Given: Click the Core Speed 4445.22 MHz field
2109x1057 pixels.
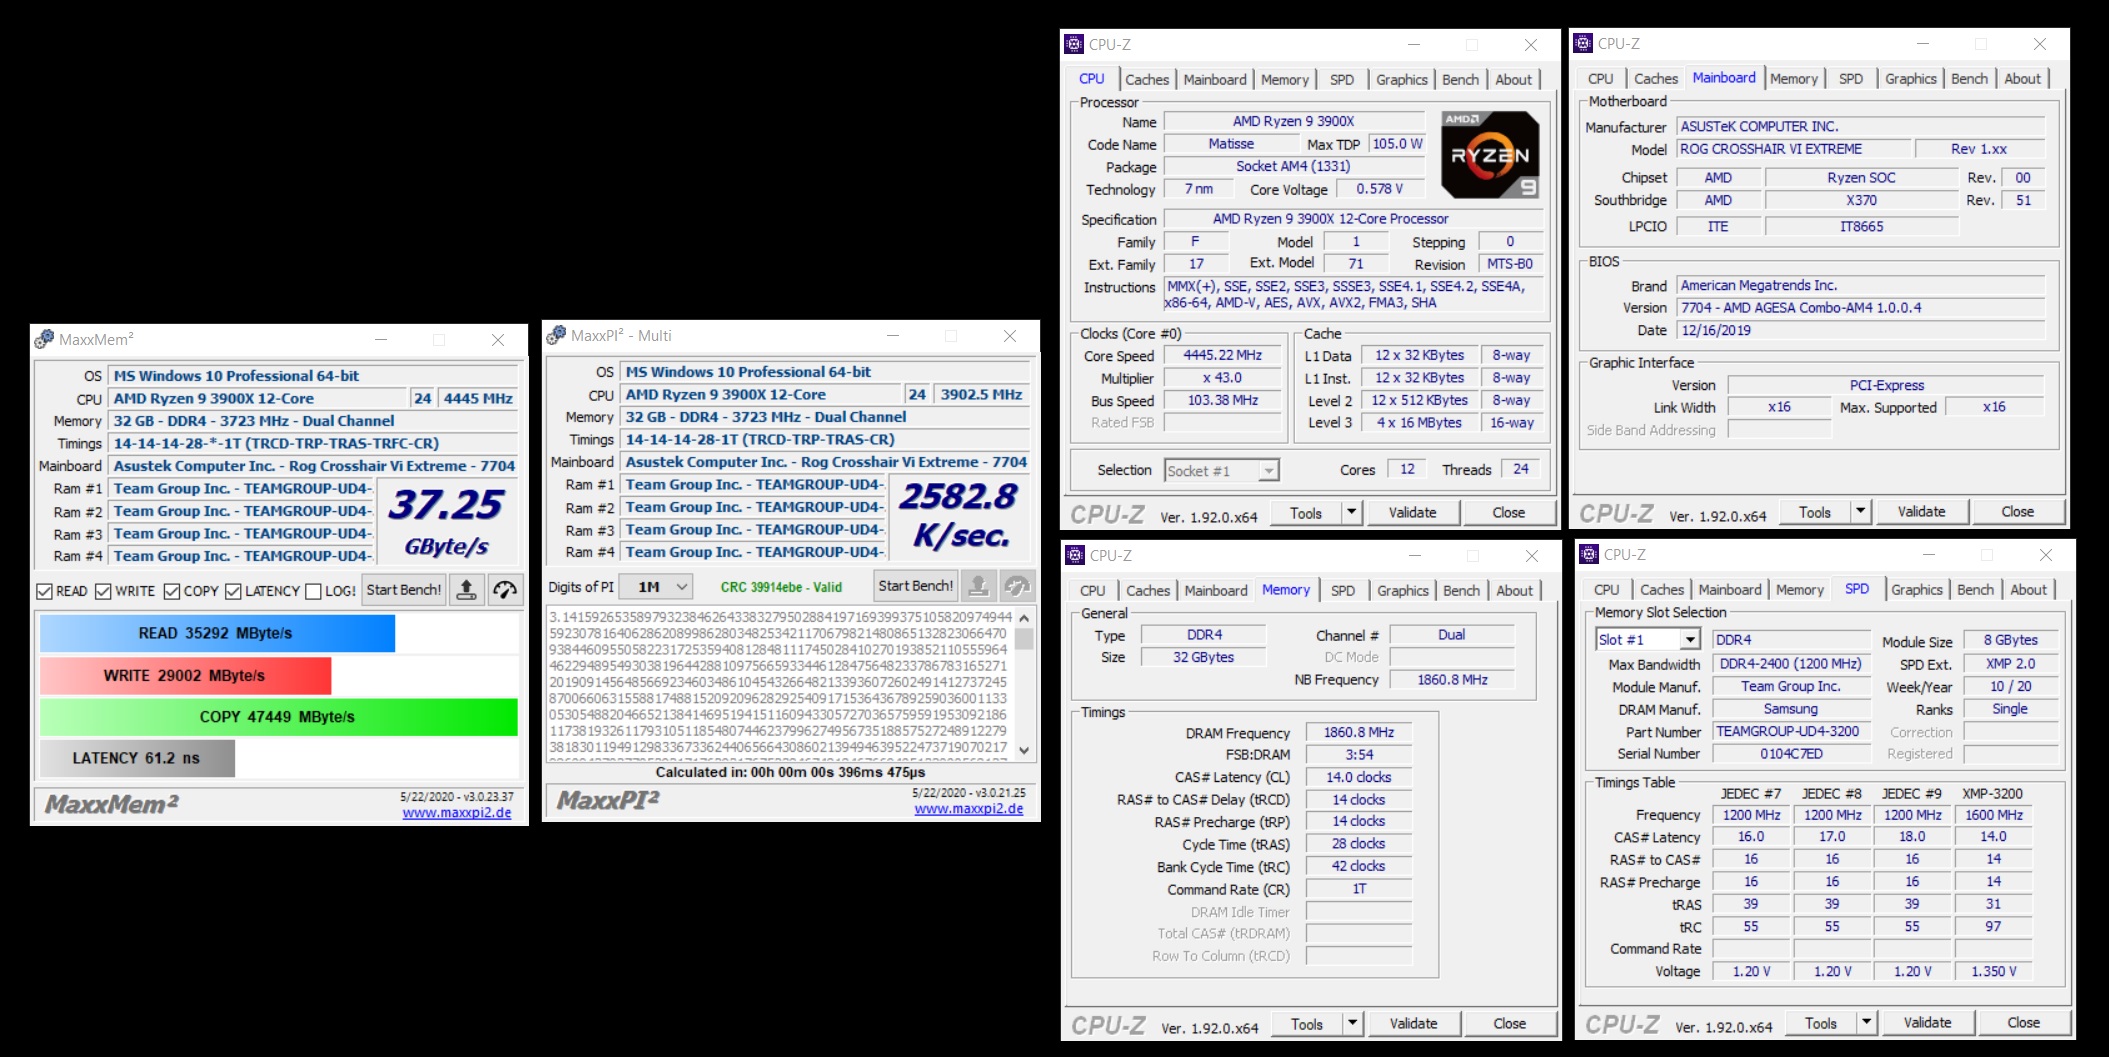Looking at the screenshot, I should 1222,355.
